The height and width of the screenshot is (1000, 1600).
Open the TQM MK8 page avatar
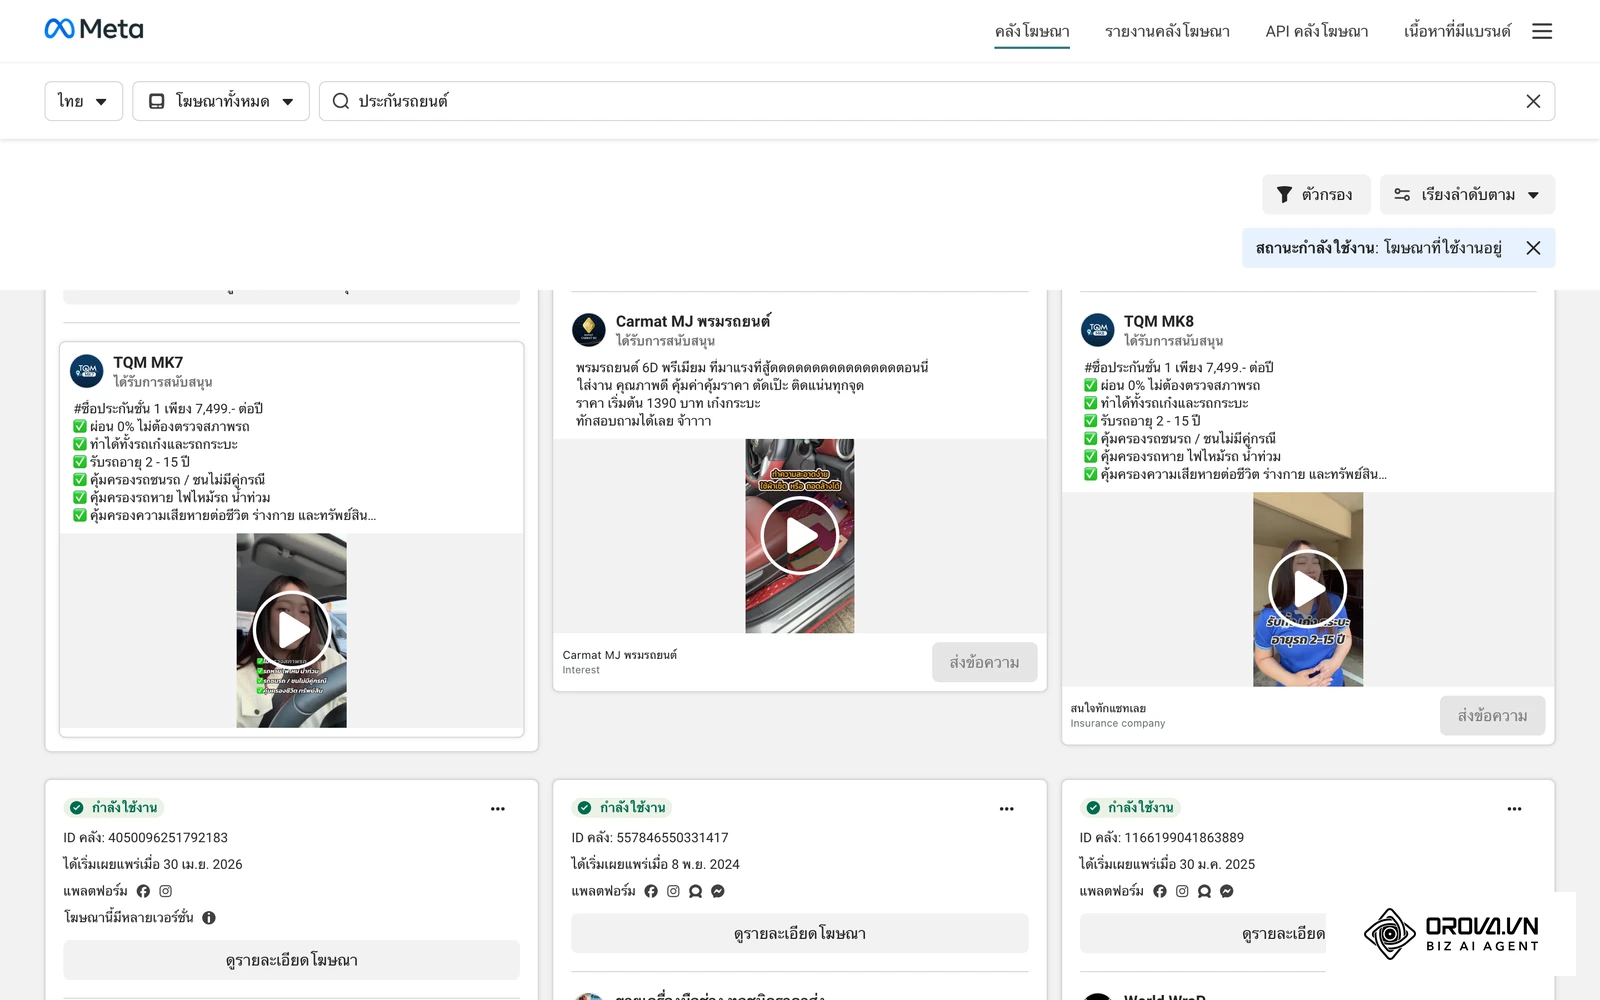point(1098,330)
